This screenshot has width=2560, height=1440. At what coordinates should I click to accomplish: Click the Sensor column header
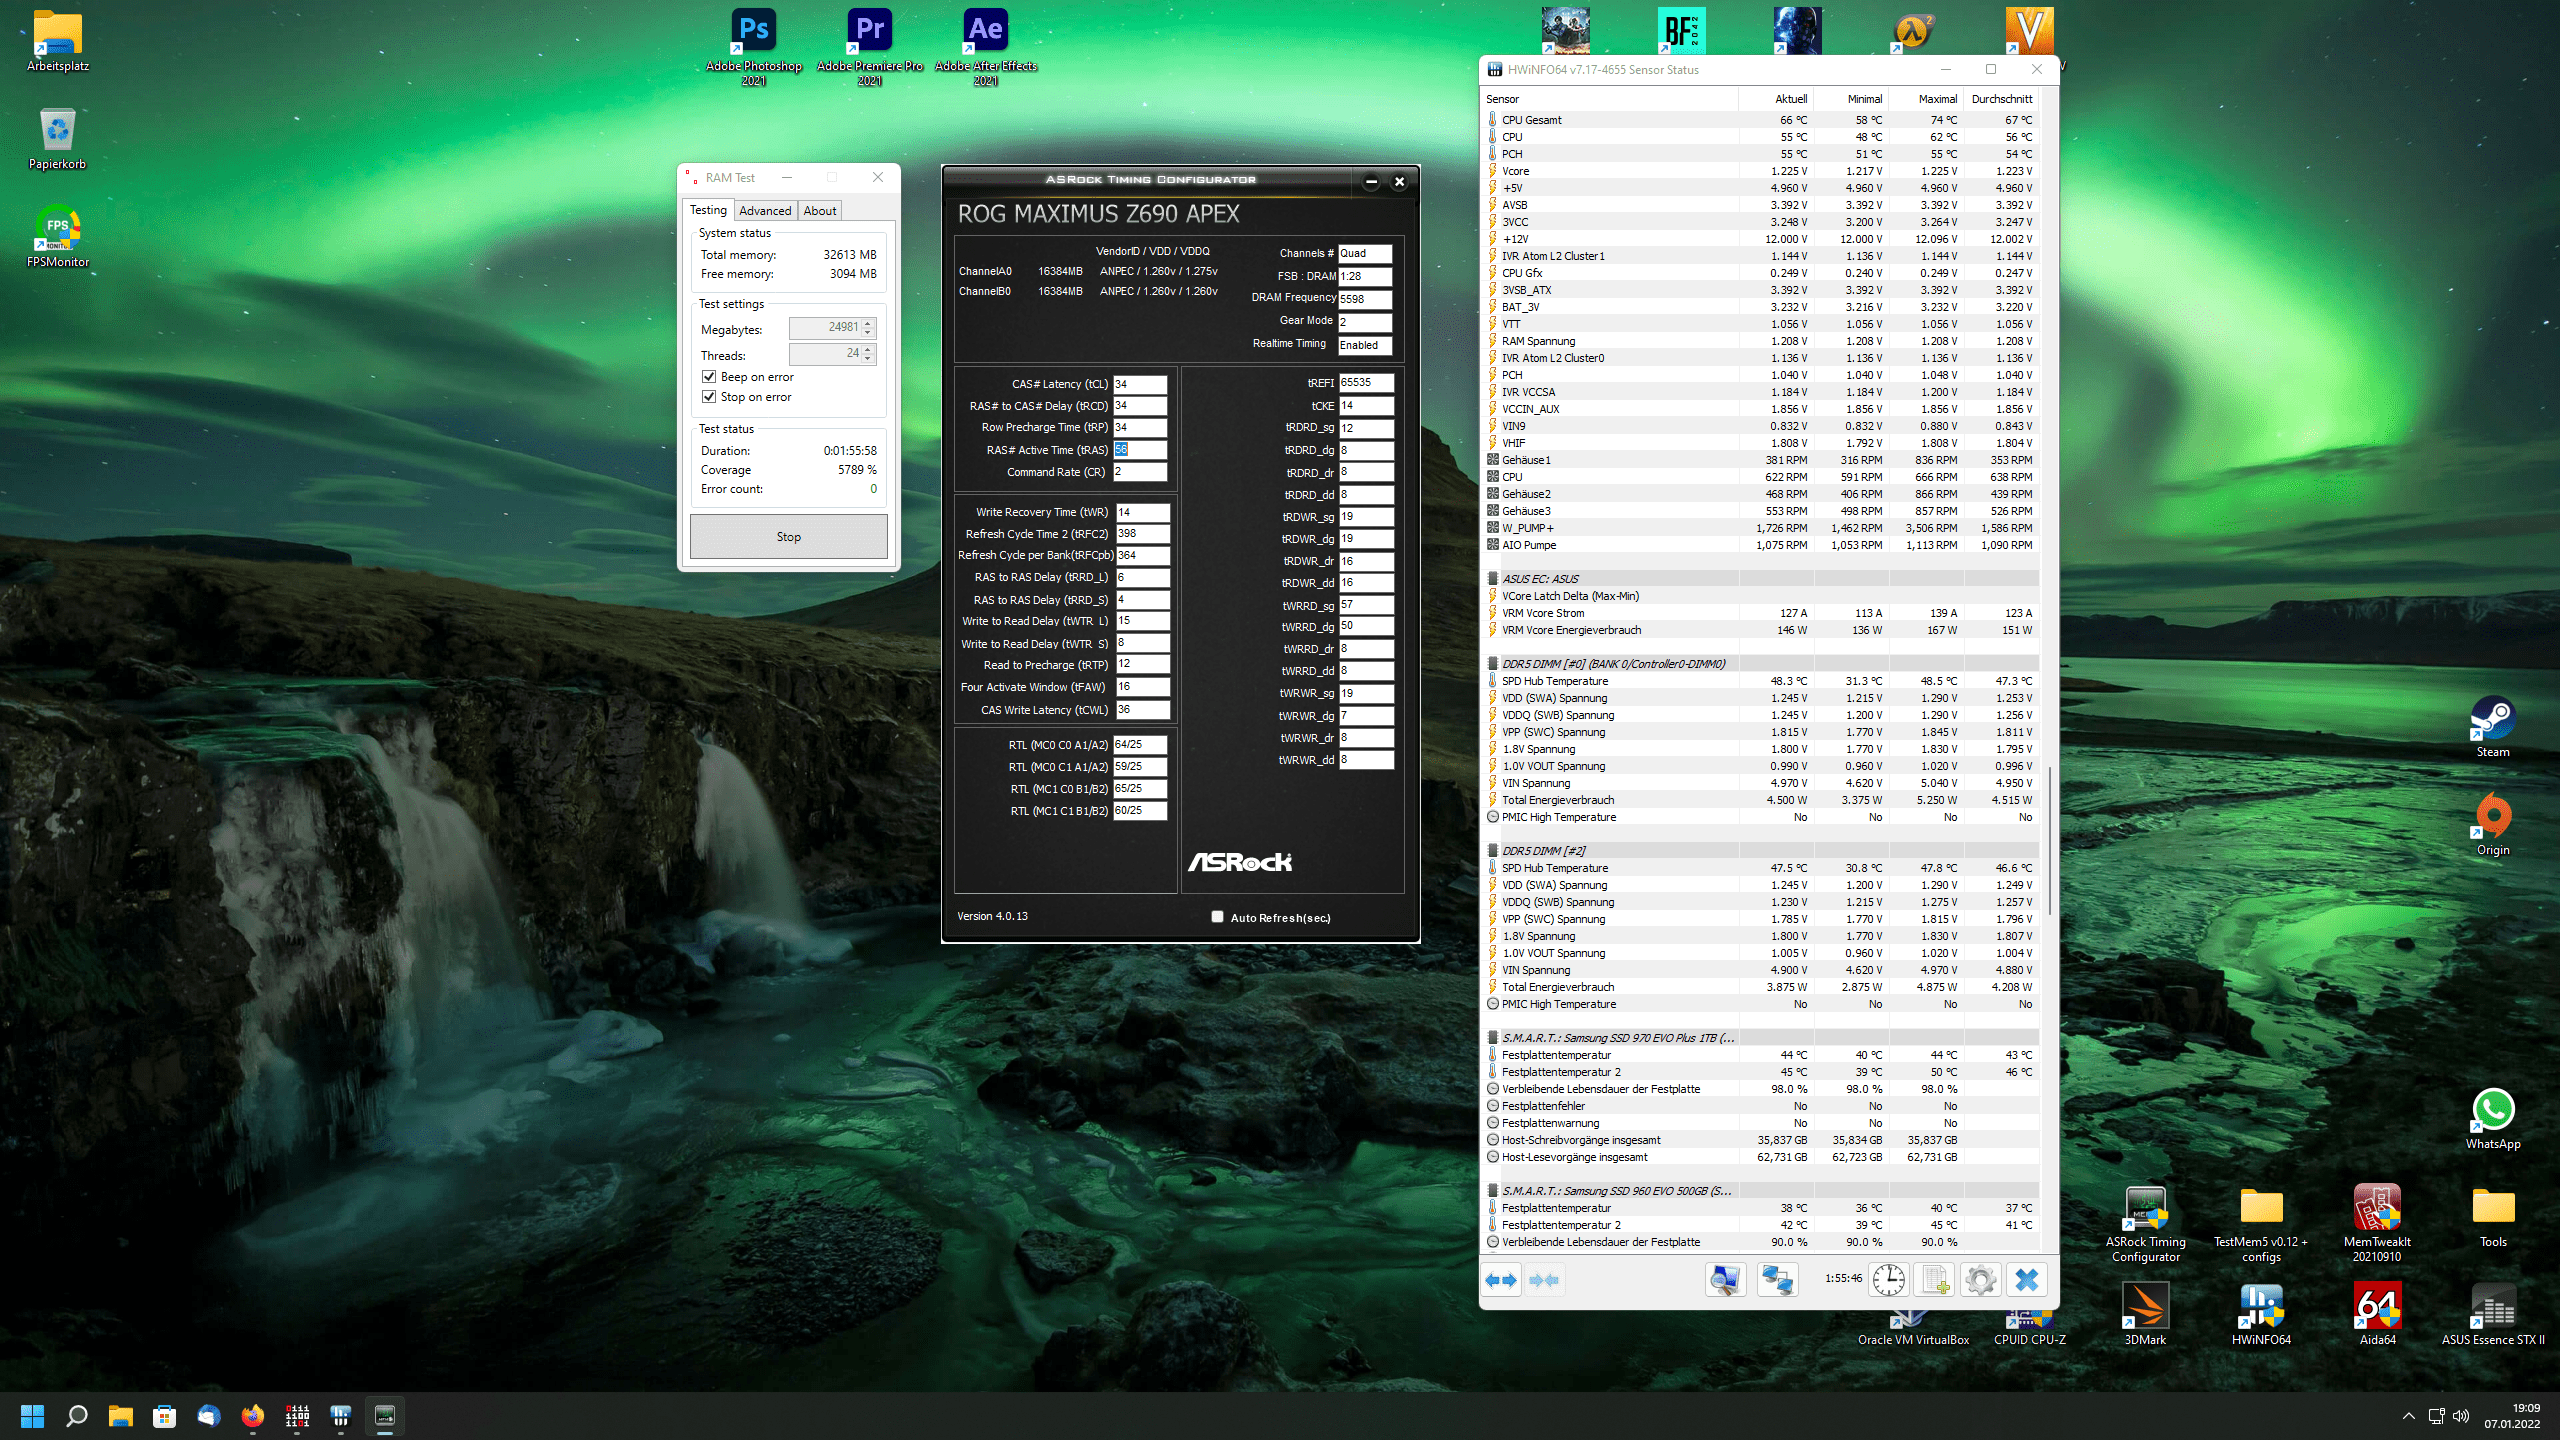pos(1609,99)
